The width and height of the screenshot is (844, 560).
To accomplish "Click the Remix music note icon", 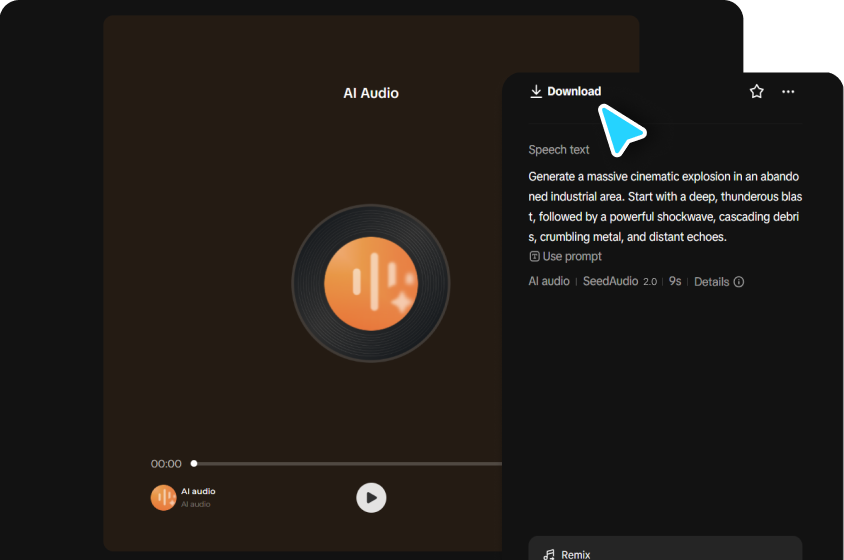I will point(549,555).
